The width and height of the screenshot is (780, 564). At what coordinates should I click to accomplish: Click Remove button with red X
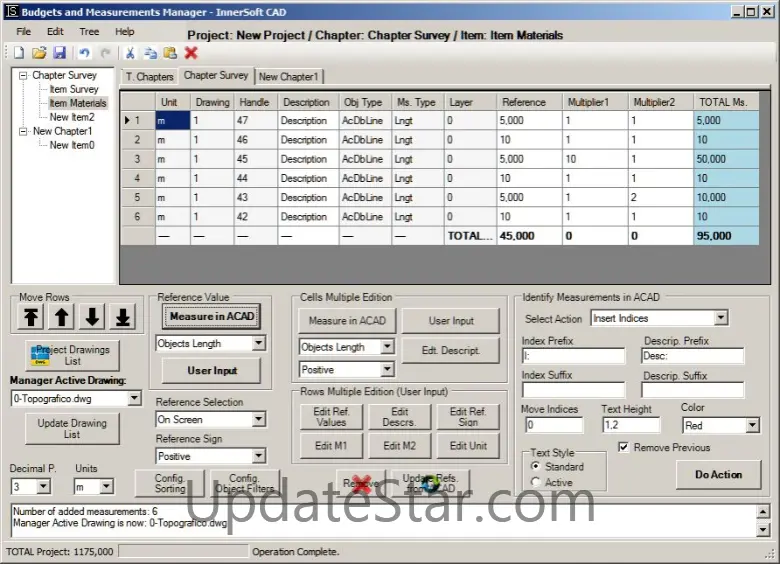pos(361,483)
